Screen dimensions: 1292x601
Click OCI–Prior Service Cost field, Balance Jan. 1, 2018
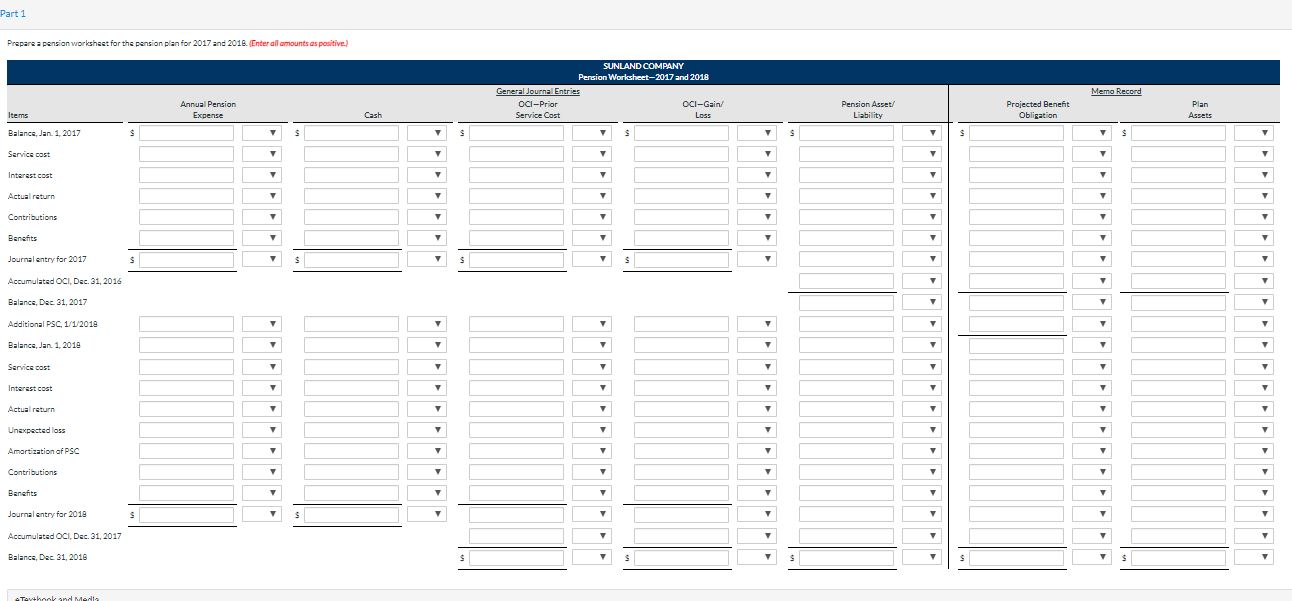[516, 345]
